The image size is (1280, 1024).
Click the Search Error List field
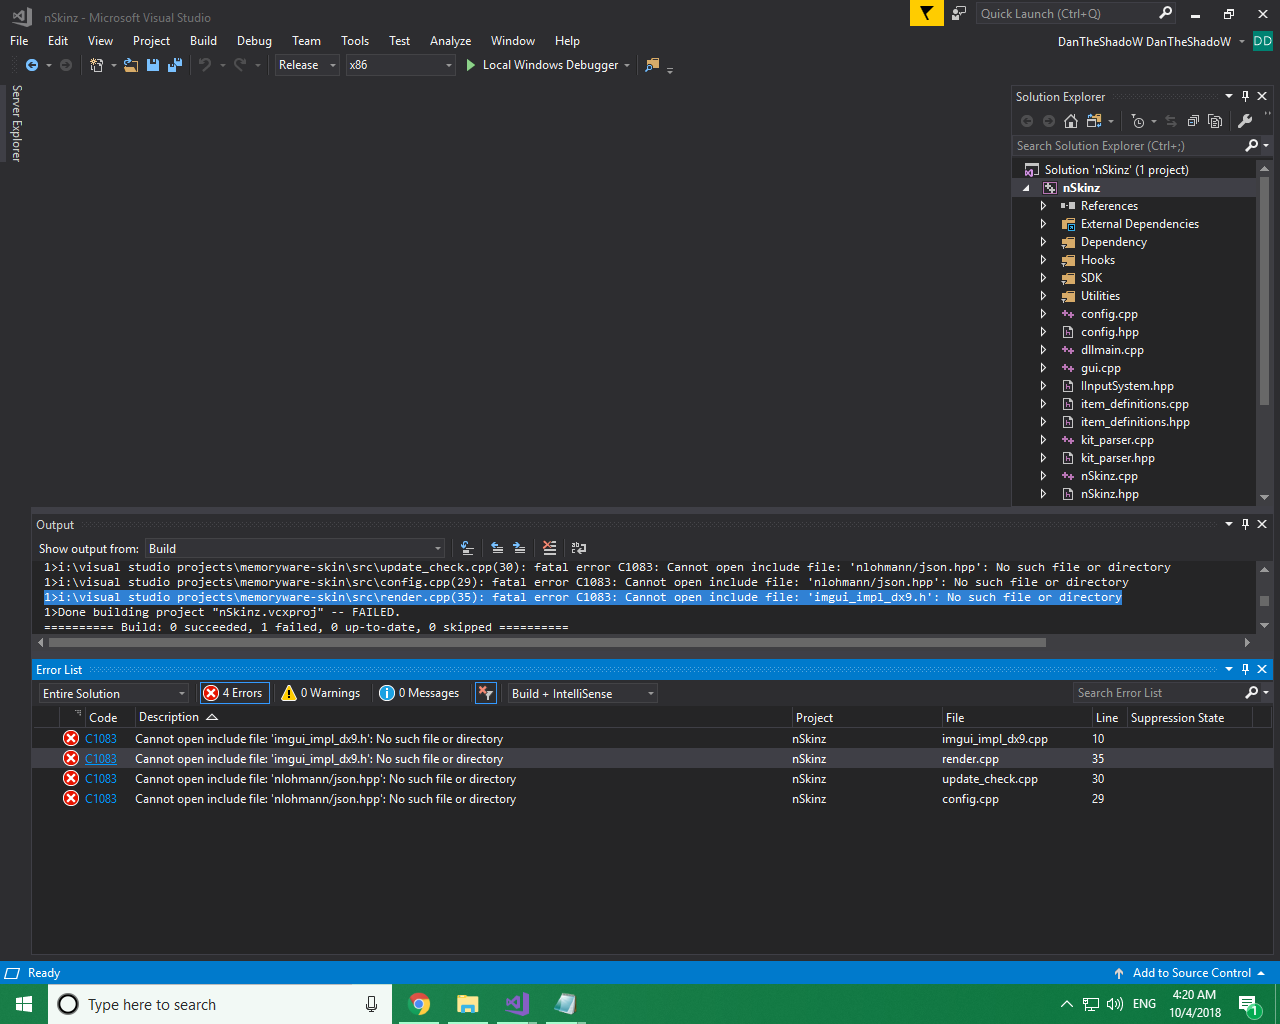[x=1158, y=693]
